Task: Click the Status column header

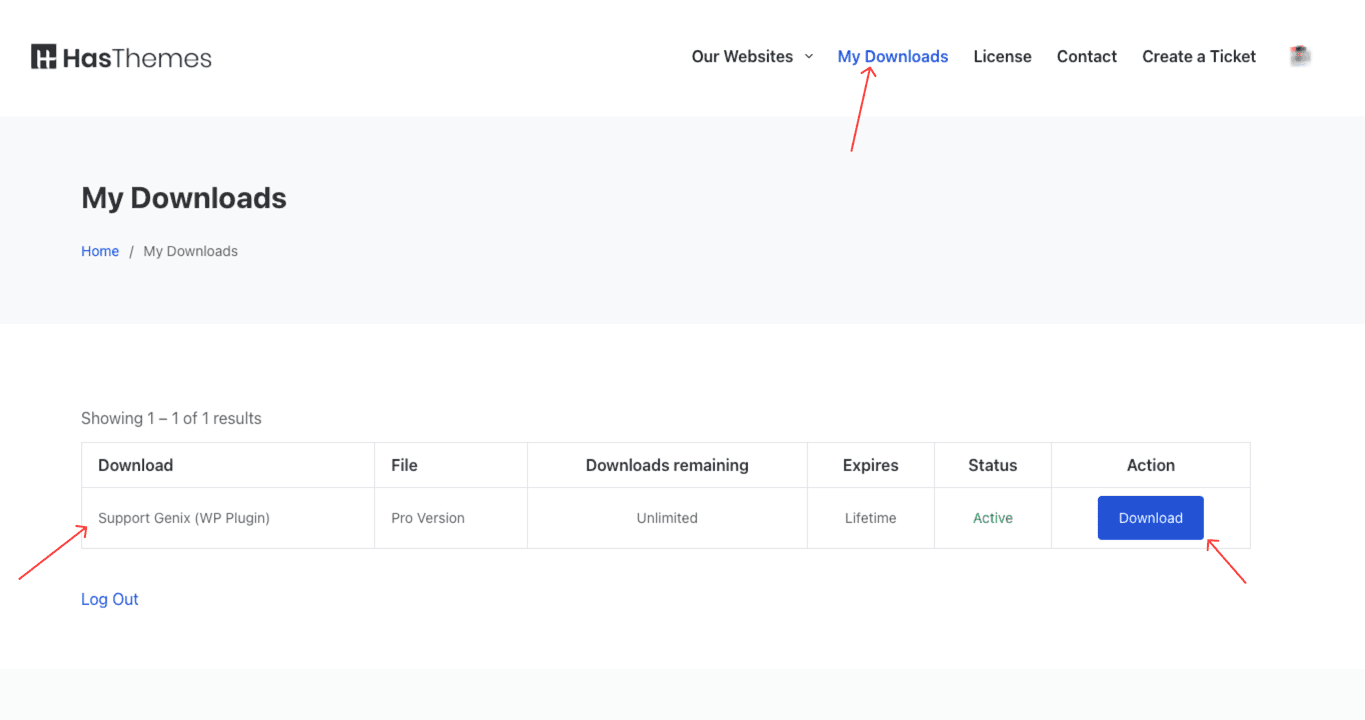Action: [992, 465]
